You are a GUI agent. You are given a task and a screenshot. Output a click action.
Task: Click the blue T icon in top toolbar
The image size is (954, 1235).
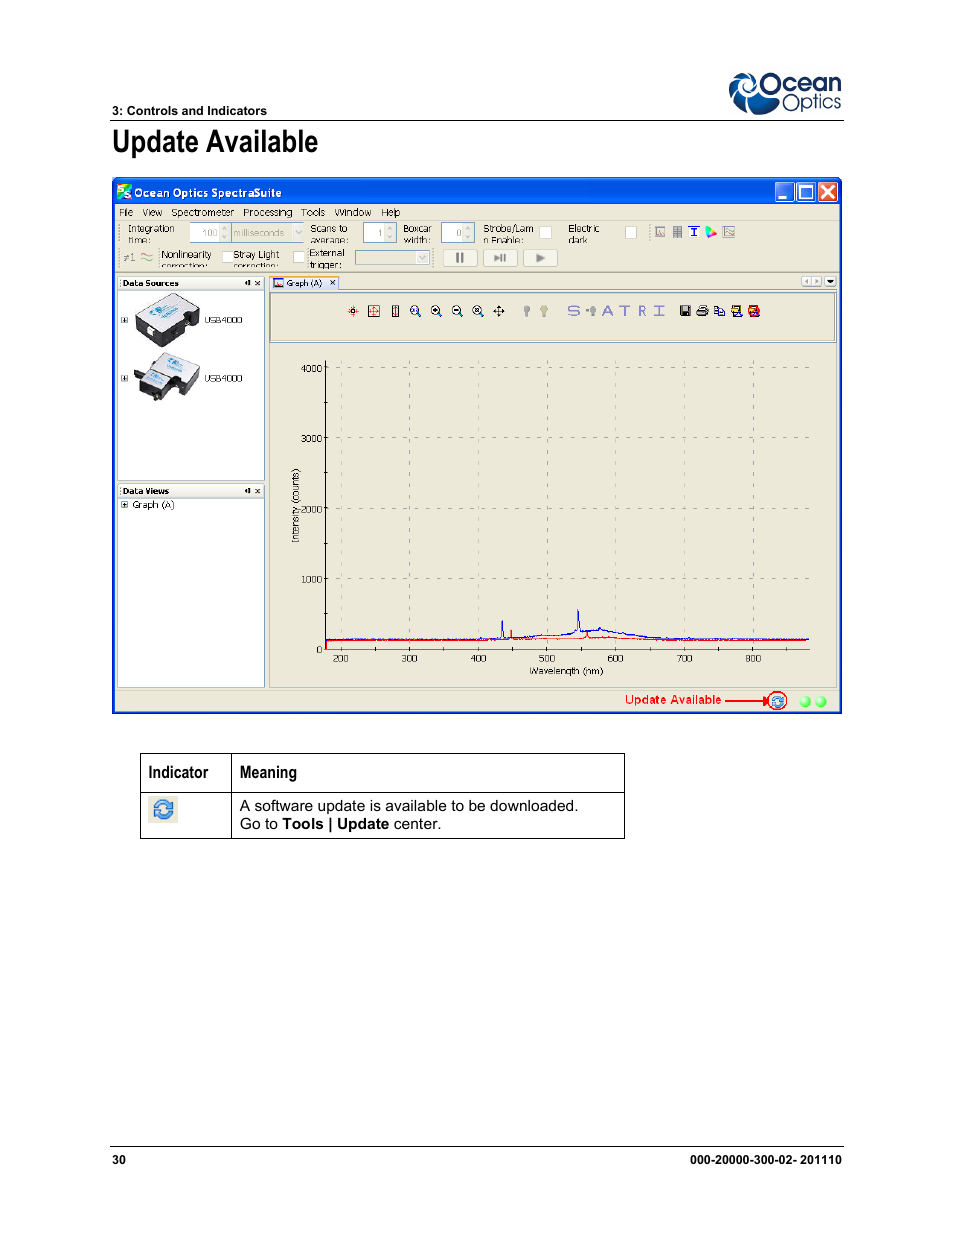coord(694,232)
